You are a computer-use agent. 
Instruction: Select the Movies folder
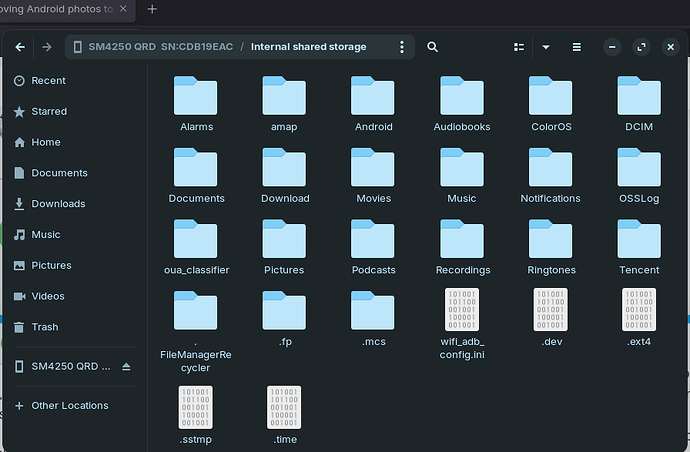tap(373, 176)
